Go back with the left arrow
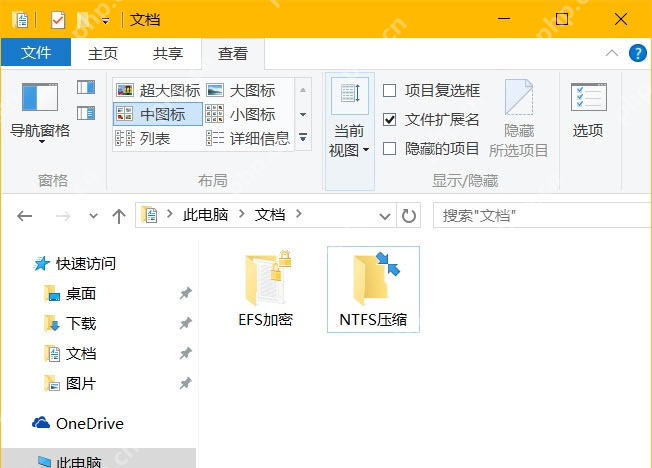This screenshot has height=468, width=652. (25, 216)
